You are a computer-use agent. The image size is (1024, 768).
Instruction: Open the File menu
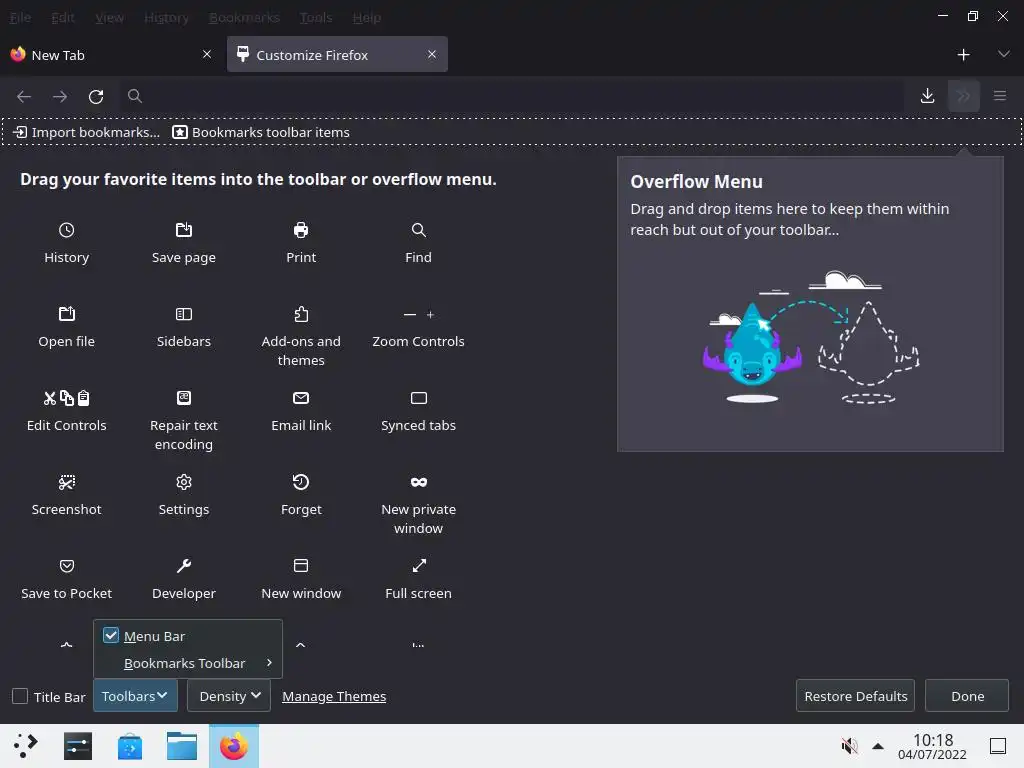[20, 18]
